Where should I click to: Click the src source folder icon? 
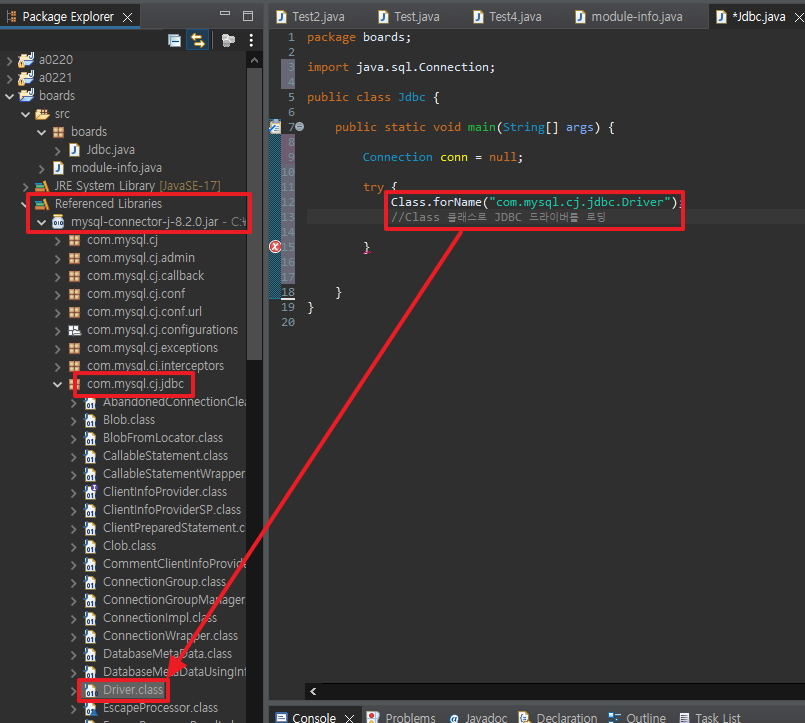point(42,114)
